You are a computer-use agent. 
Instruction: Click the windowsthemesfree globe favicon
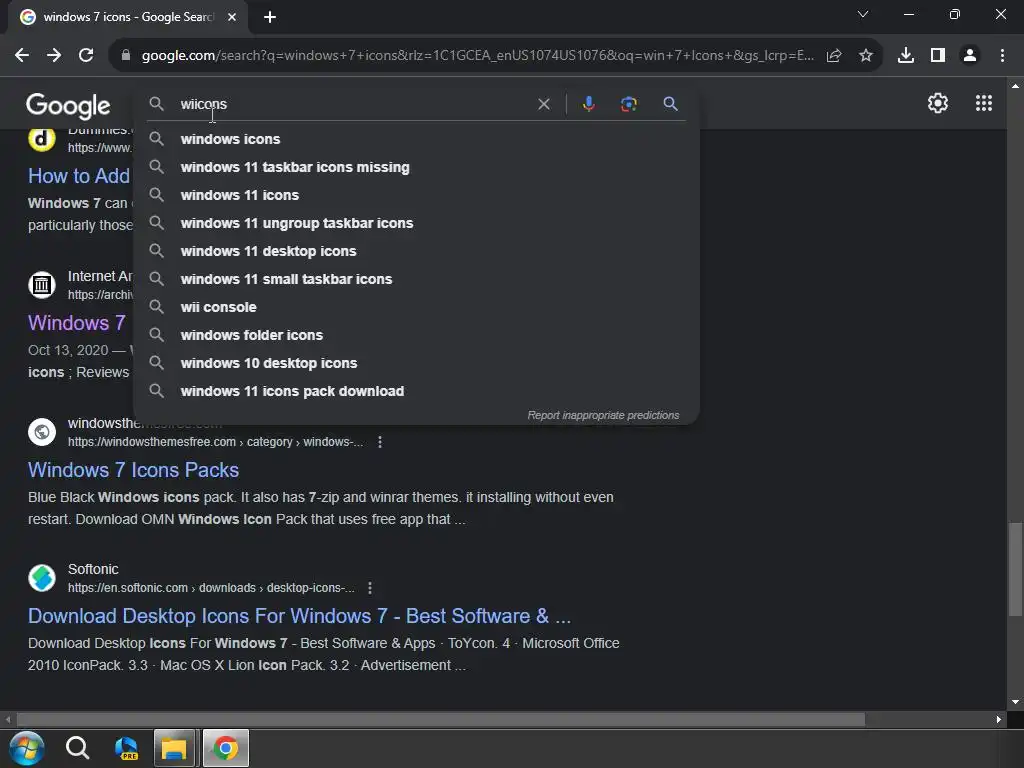click(42, 432)
